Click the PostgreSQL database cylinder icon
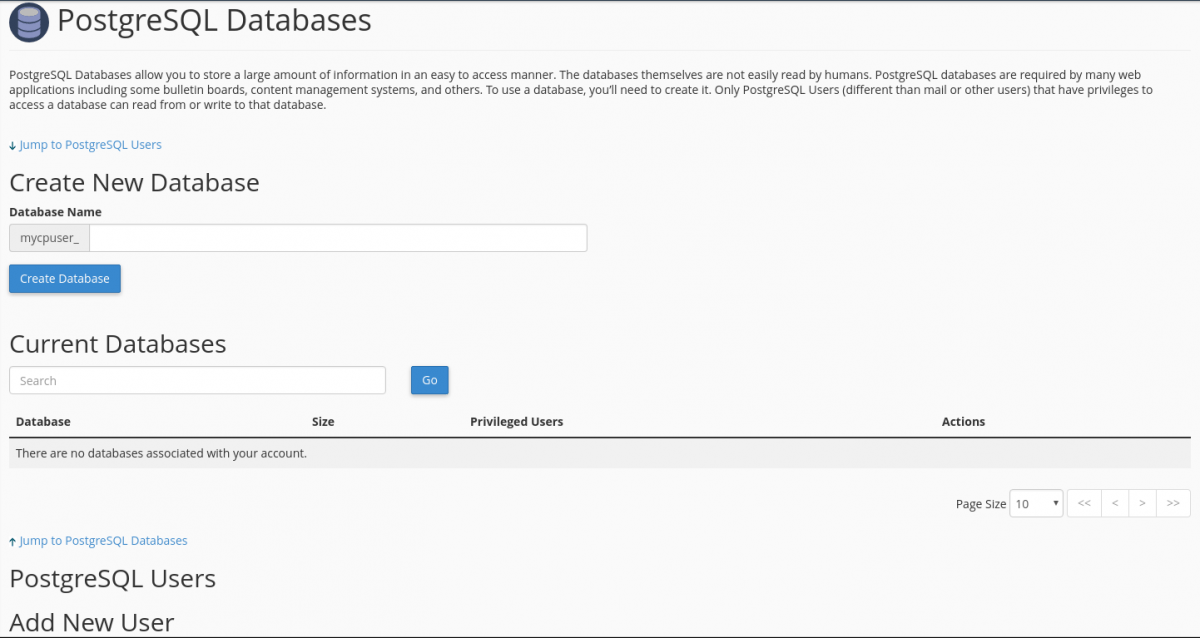The height and width of the screenshot is (638, 1200). tap(27, 22)
